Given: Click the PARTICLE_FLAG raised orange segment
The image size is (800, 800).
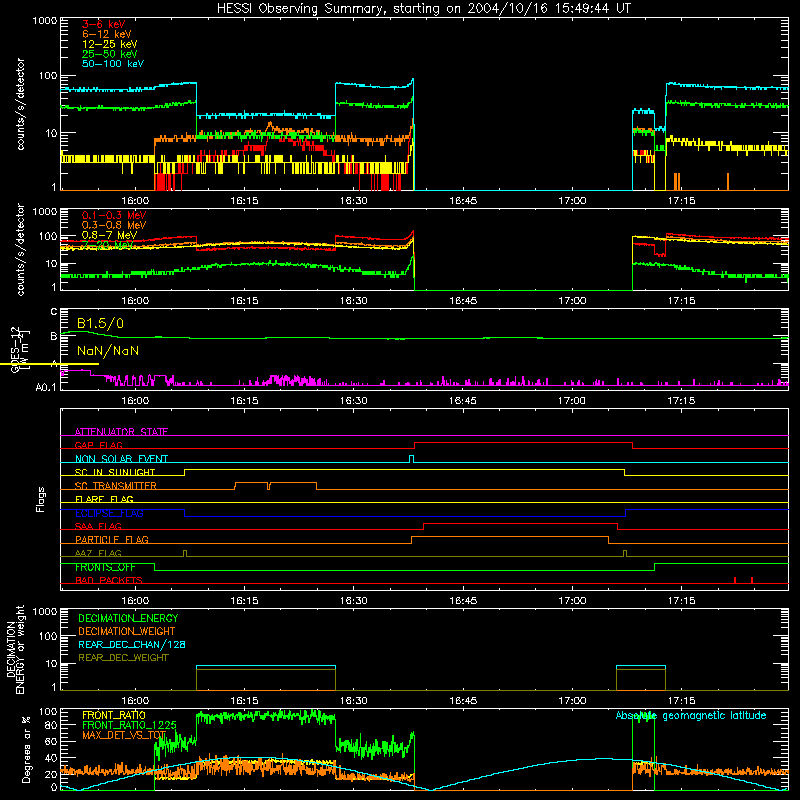Looking at the screenshot, I should click(x=510, y=537).
